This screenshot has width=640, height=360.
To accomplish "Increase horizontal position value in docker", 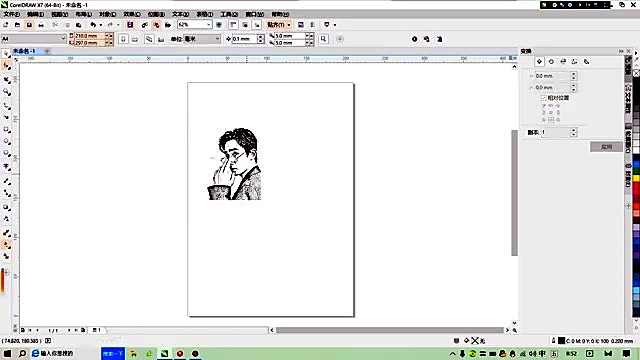I will tap(573, 74).
